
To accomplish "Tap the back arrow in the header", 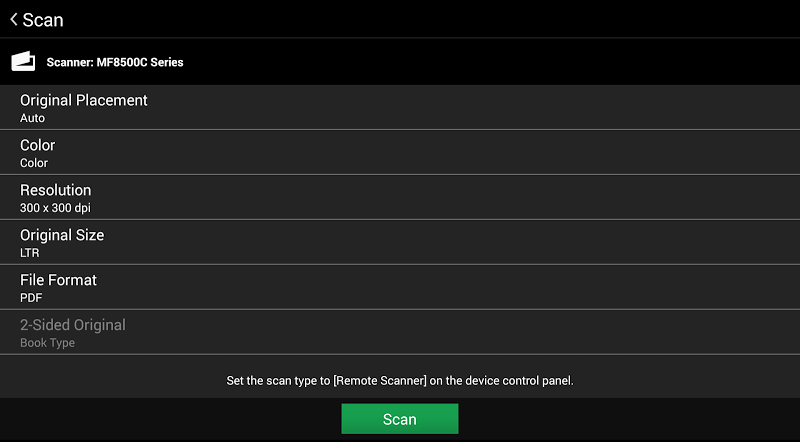I will tap(14, 19).
